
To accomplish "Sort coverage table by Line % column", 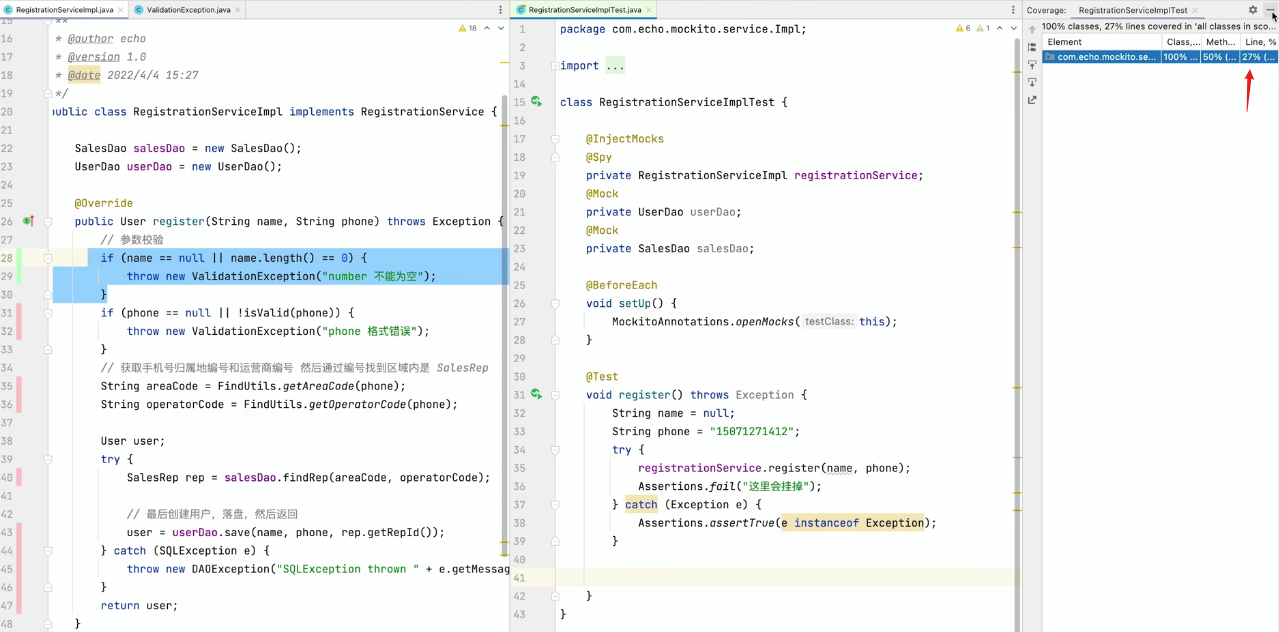I will pyautogui.click(x=1259, y=42).
